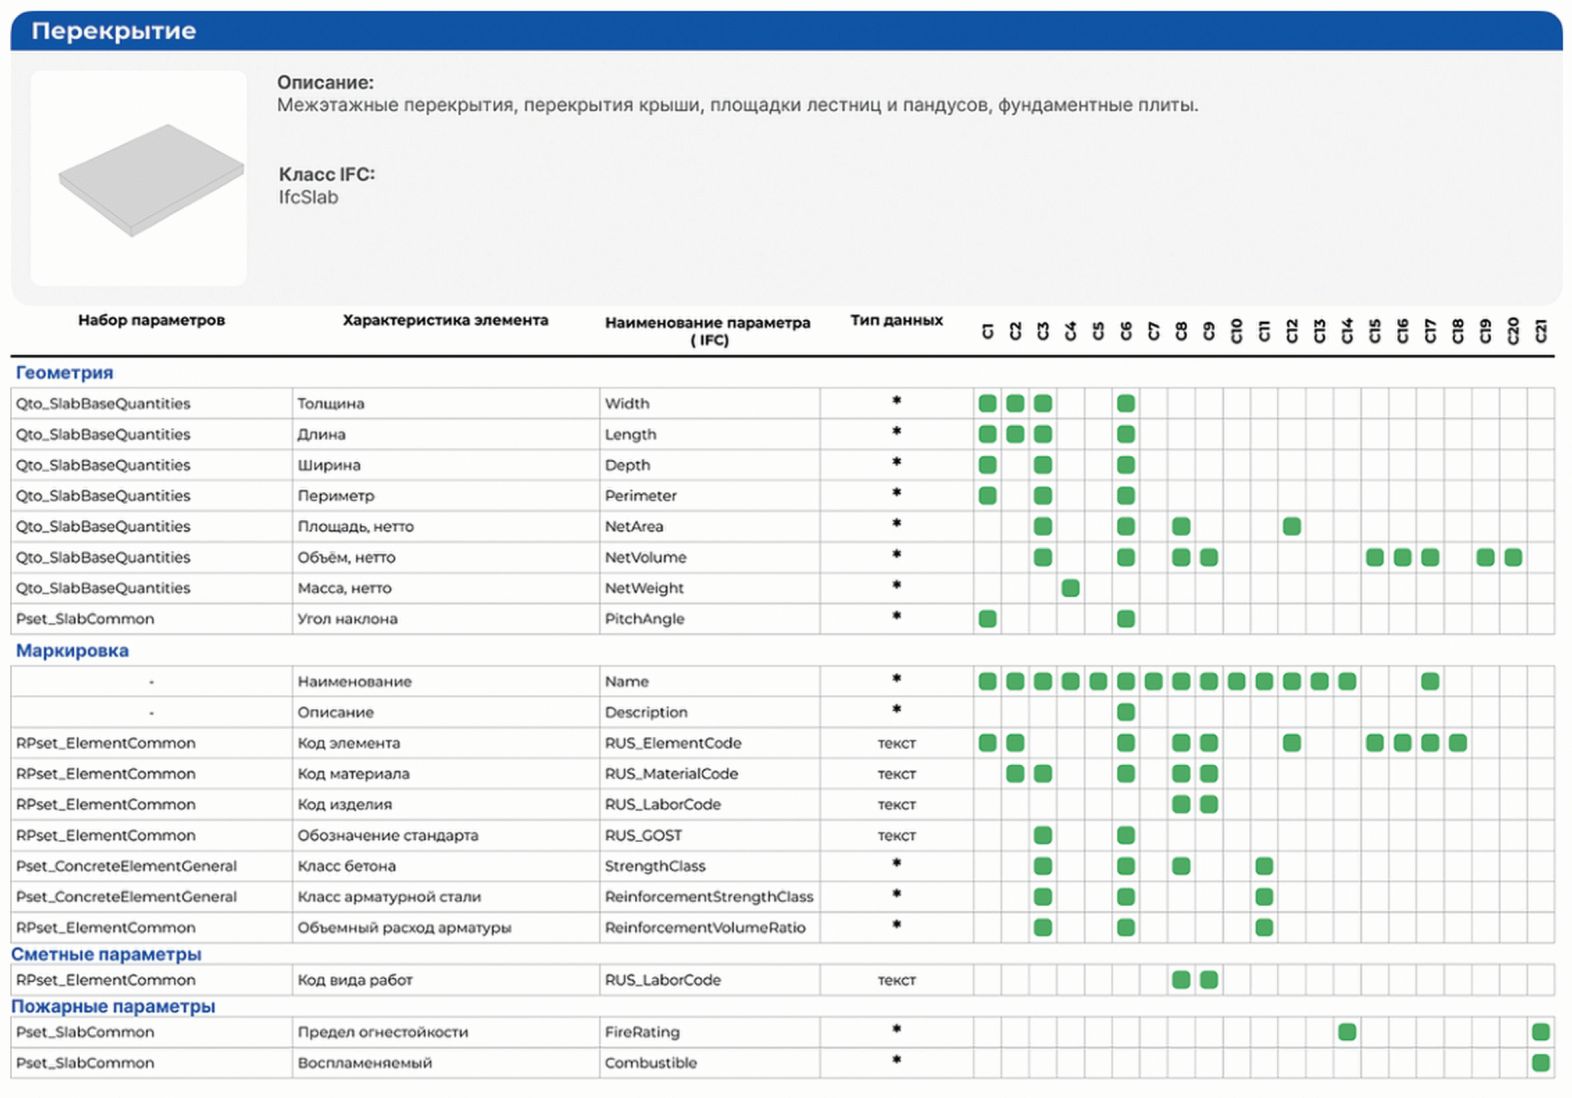This screenshot has height=1098, width=1572.
Task: Select the Геометрия section heading
Action: [x=65, y=372]
